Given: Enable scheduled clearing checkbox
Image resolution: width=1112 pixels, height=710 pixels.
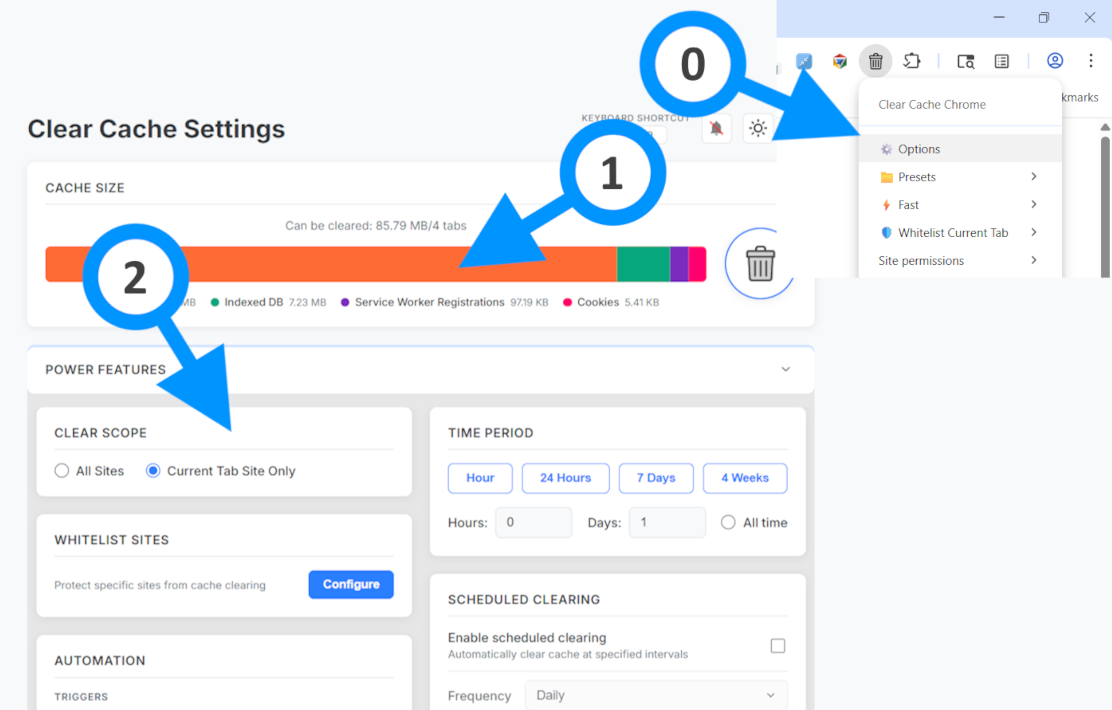Looking at the screenshot, I should point(778,645).
